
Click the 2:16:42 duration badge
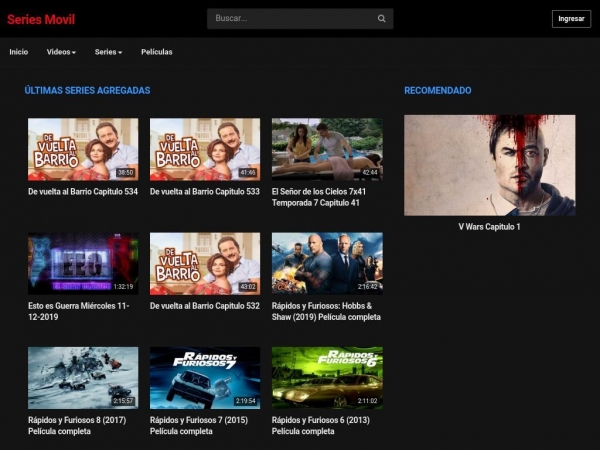click(x=367, y=287)
